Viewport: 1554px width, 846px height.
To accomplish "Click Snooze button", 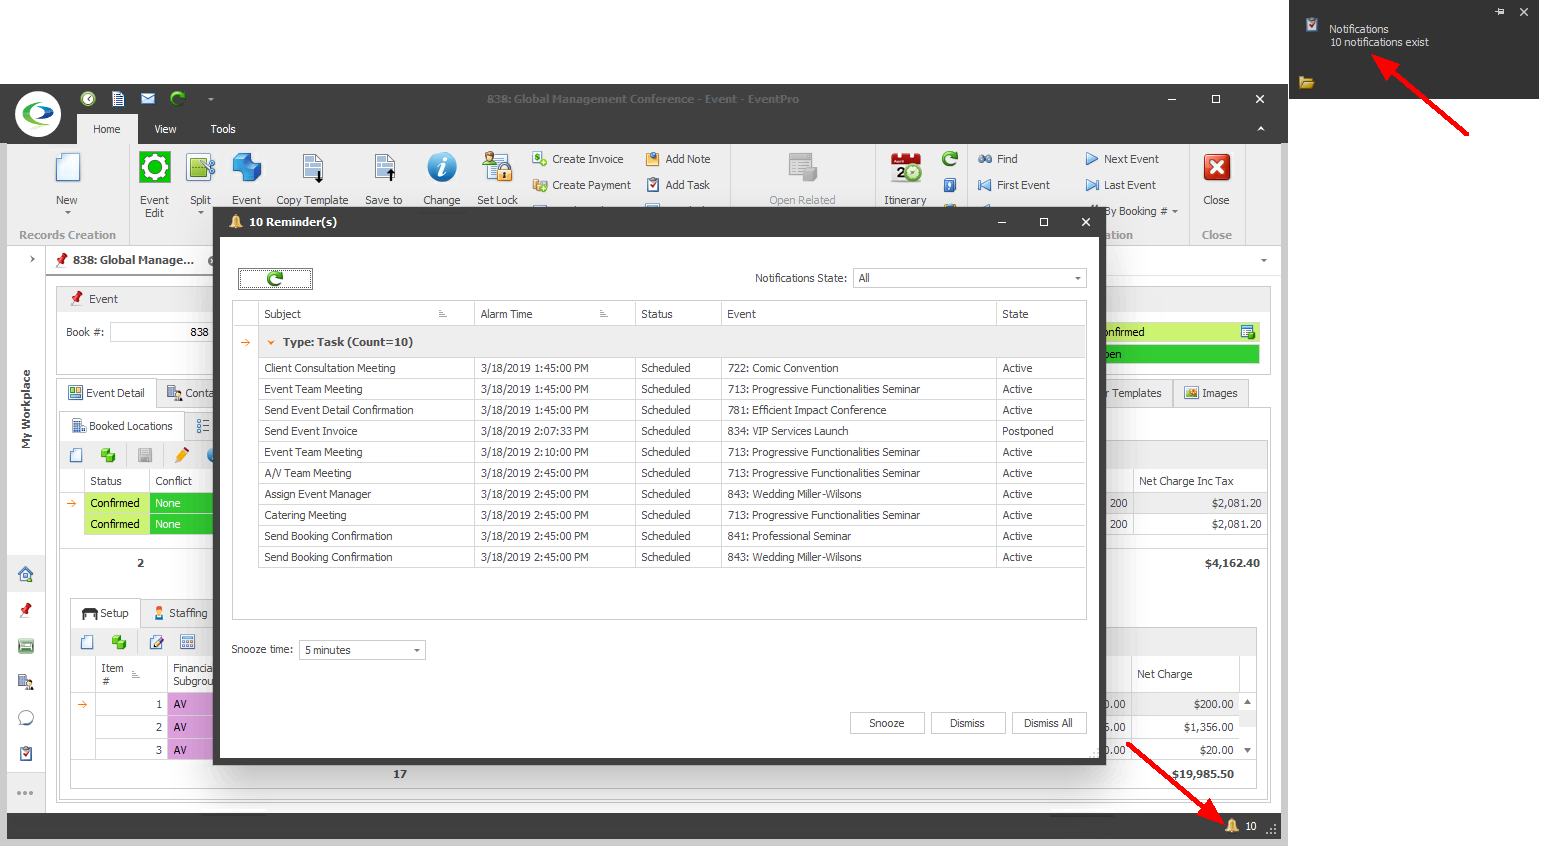I will coord(887,723).
